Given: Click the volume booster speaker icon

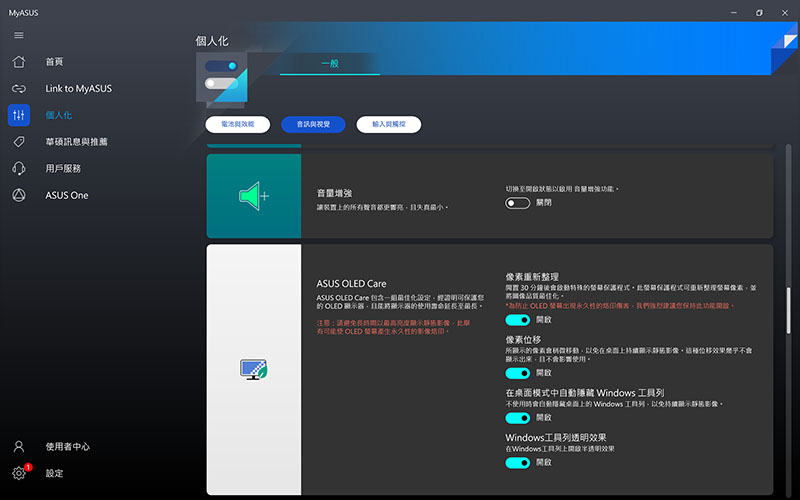Looking at the screenshot, I should point(254,196).
